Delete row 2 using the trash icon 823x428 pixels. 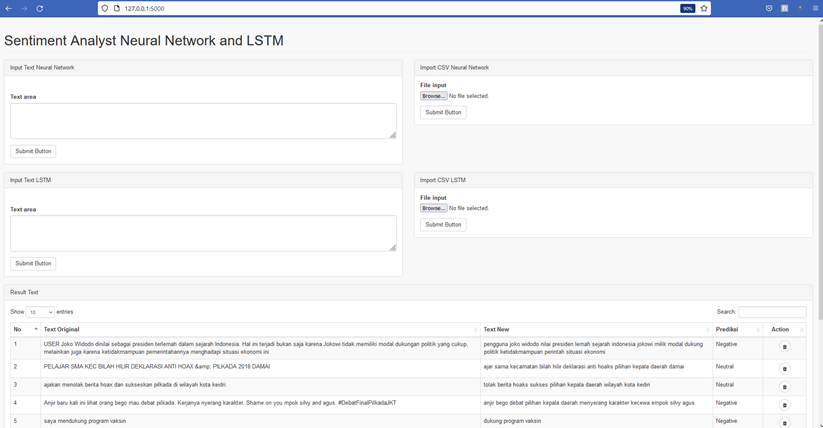784,368
